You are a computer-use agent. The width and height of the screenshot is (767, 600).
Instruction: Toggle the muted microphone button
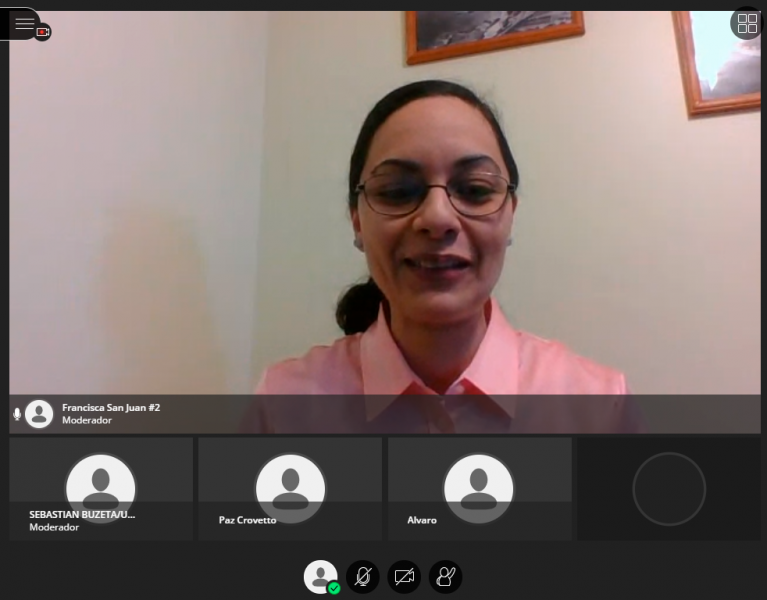[x=362, y=577]
